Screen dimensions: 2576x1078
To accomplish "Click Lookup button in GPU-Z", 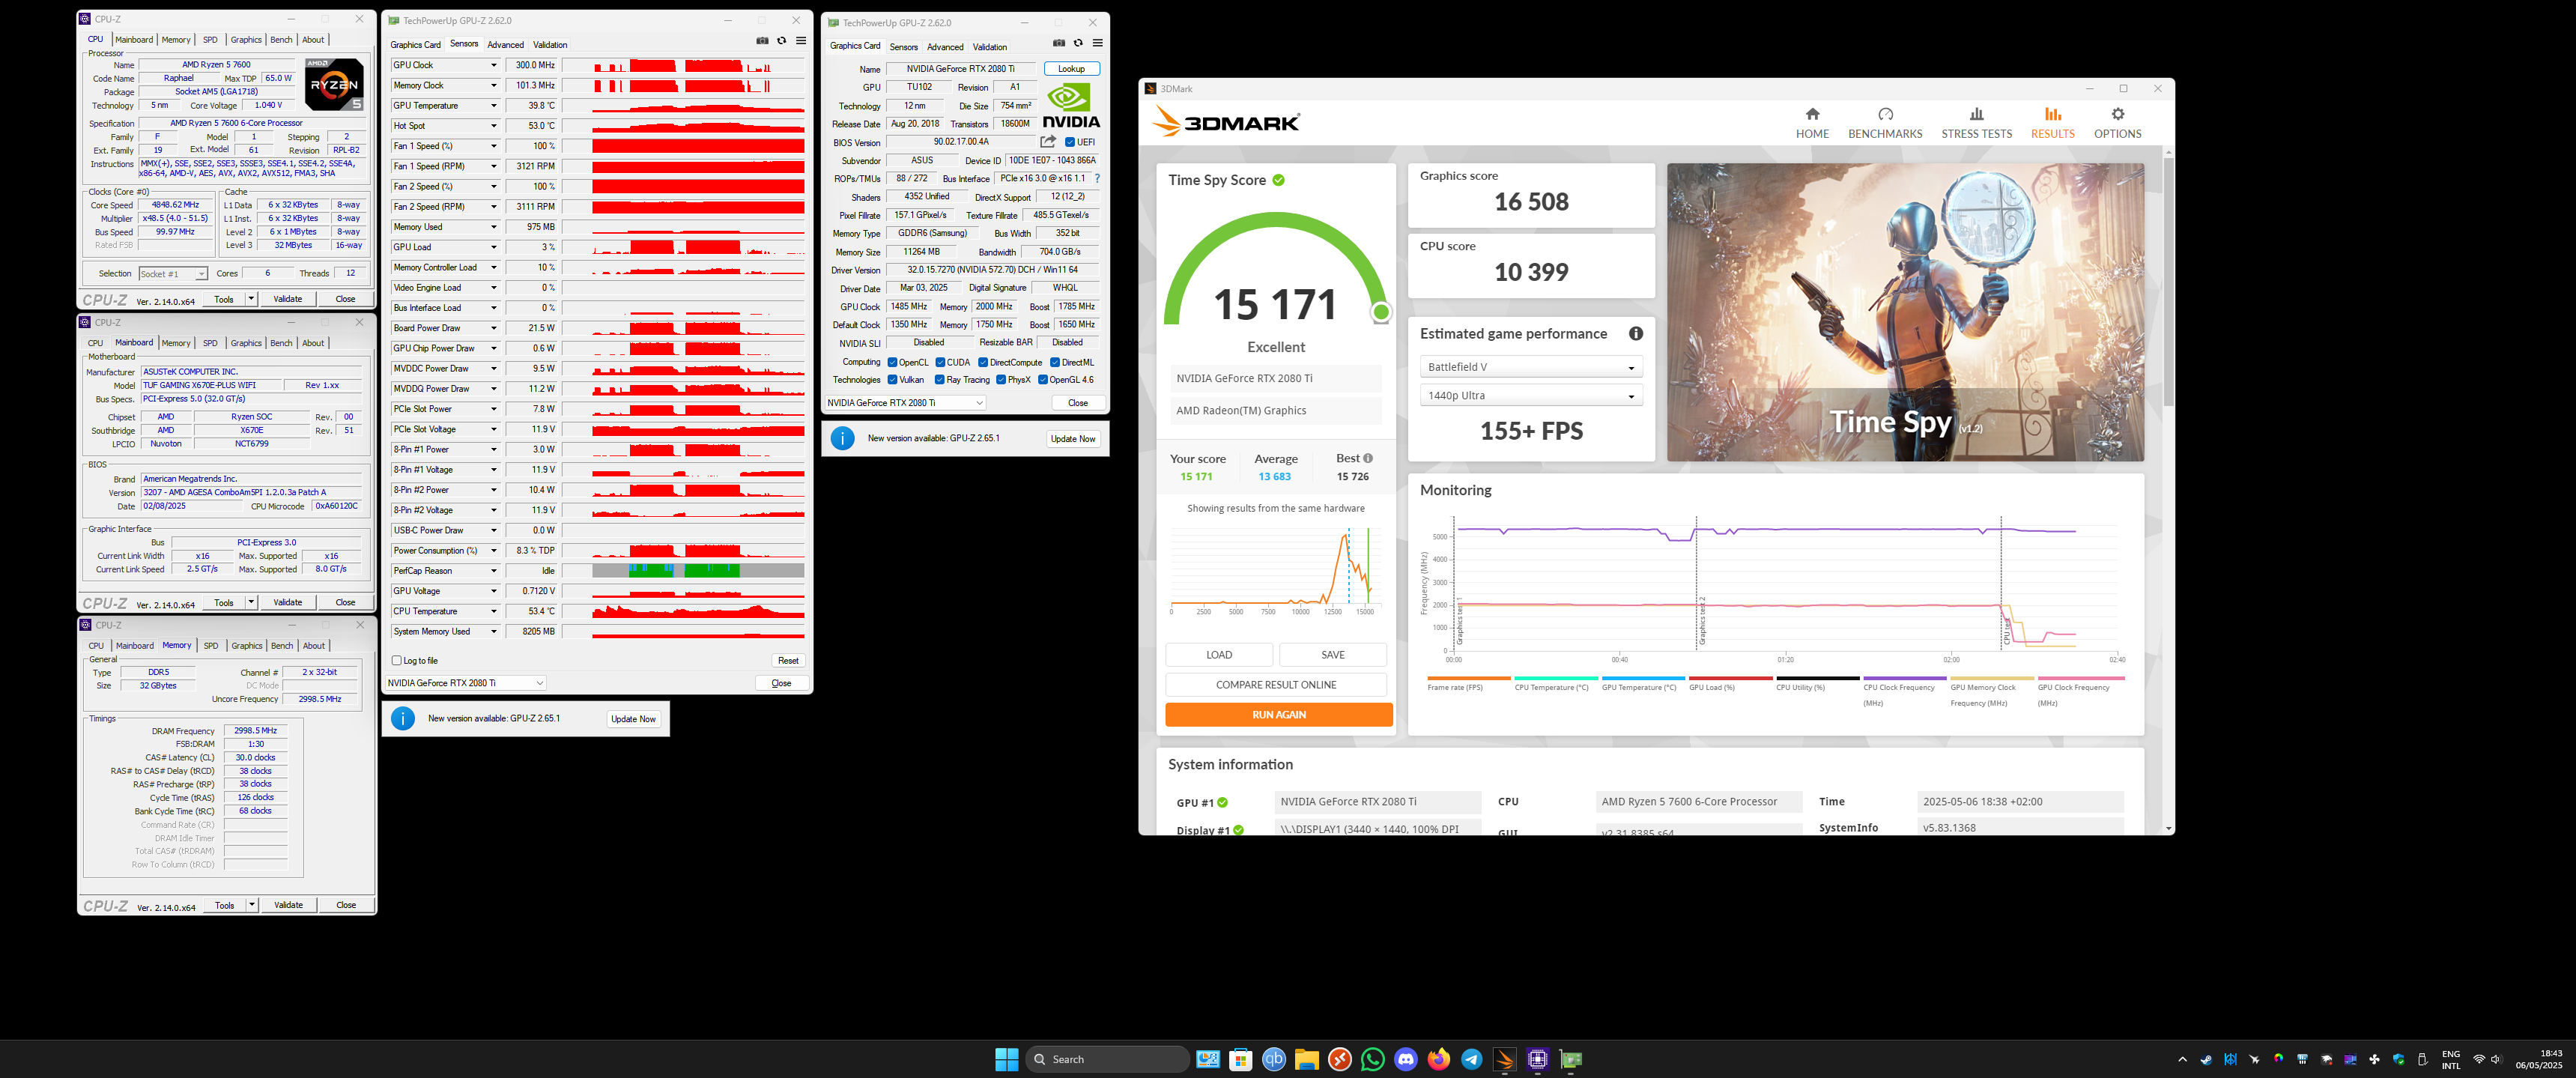I will point(1072,69).
